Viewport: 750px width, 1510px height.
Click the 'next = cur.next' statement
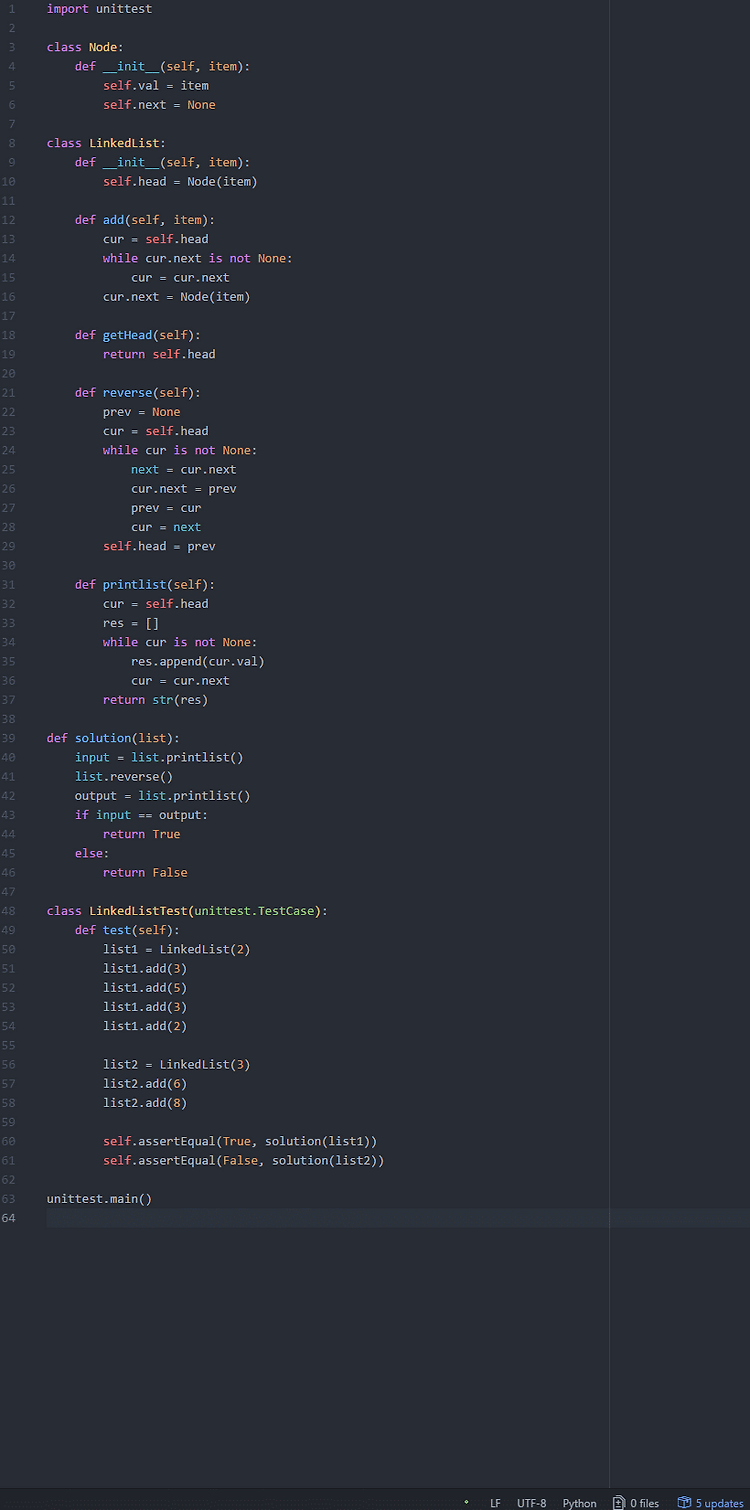point(184,470)
